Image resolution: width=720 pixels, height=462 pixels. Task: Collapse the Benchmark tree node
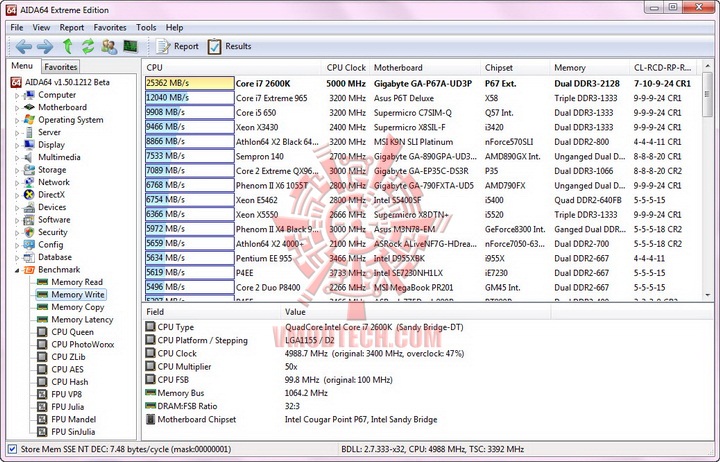[17, 270]
